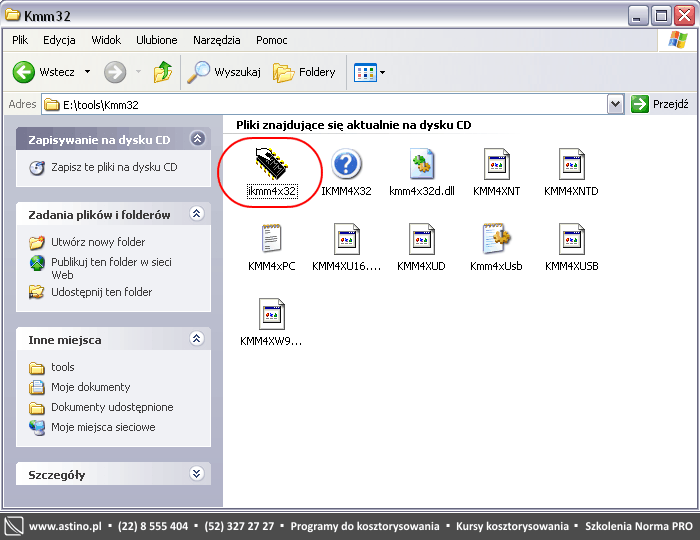Select the KMM4XUSB file icon
Screen dimensions: 700x540
pyautogui.click(x=571, y=239)
